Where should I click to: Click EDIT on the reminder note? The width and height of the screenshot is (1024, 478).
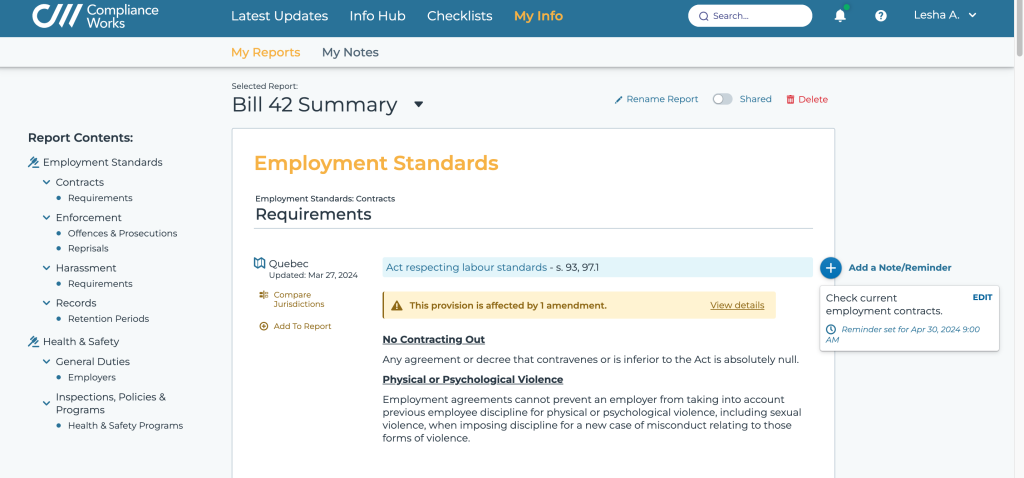pos(982,297)
